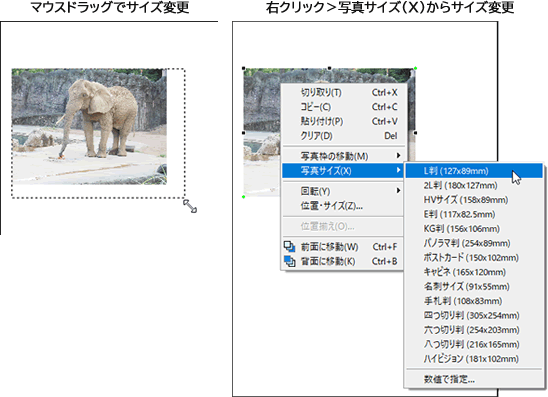Click the elephant photo on the left page
This screenshot has width=548, height=397.
click(89, 126)
